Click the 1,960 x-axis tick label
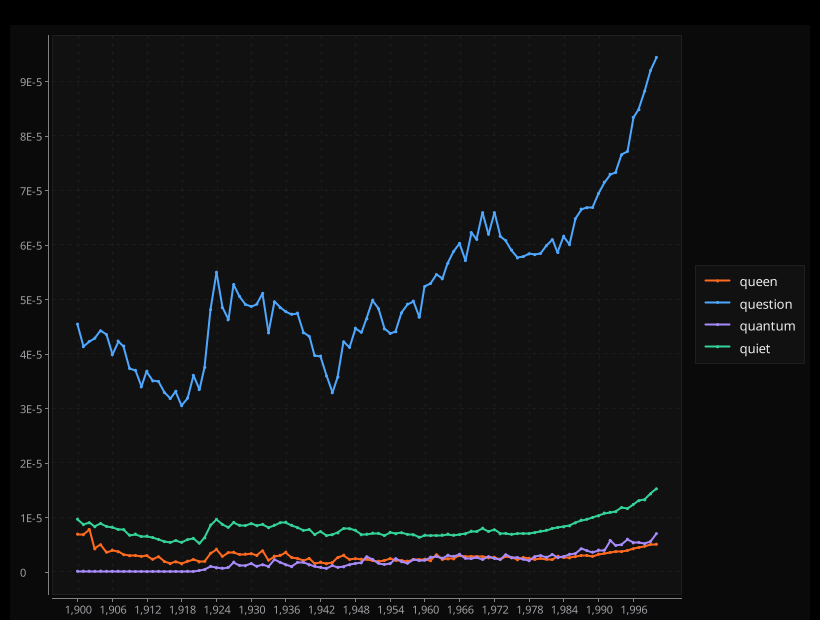Viewport: 820px width, 620px height. 425,609
